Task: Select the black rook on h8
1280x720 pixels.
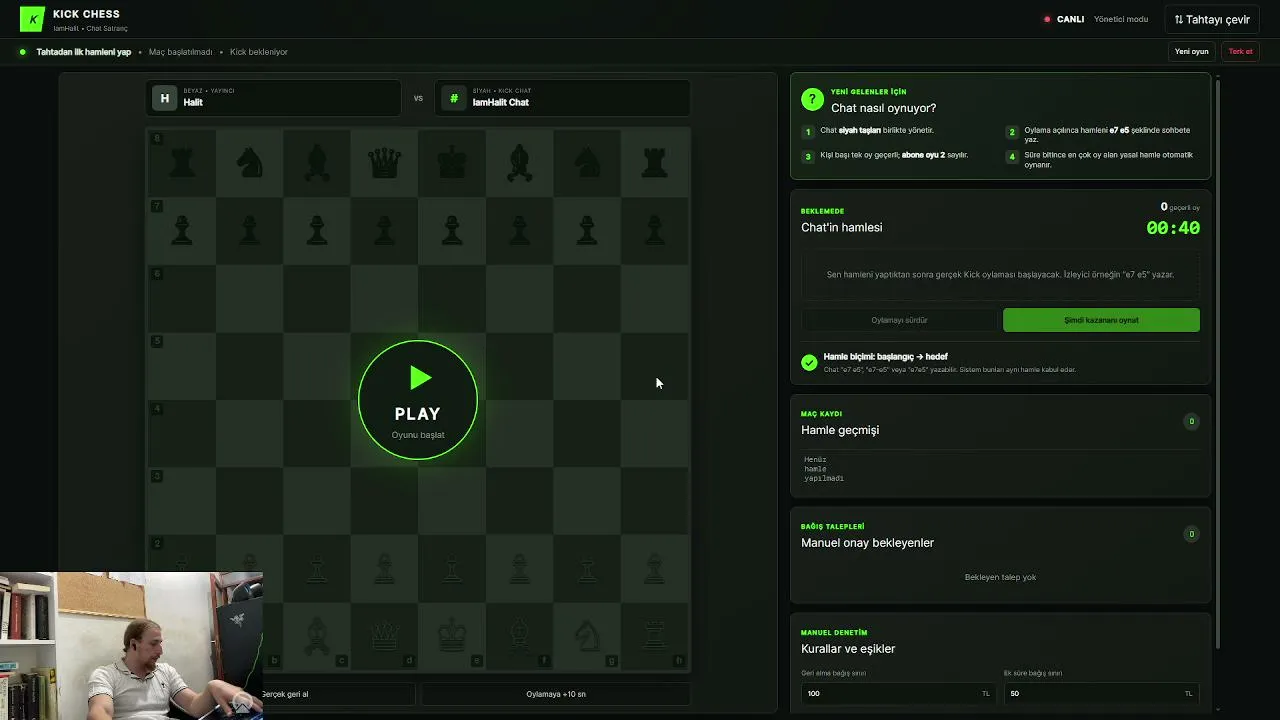Action: coord(655,162)
